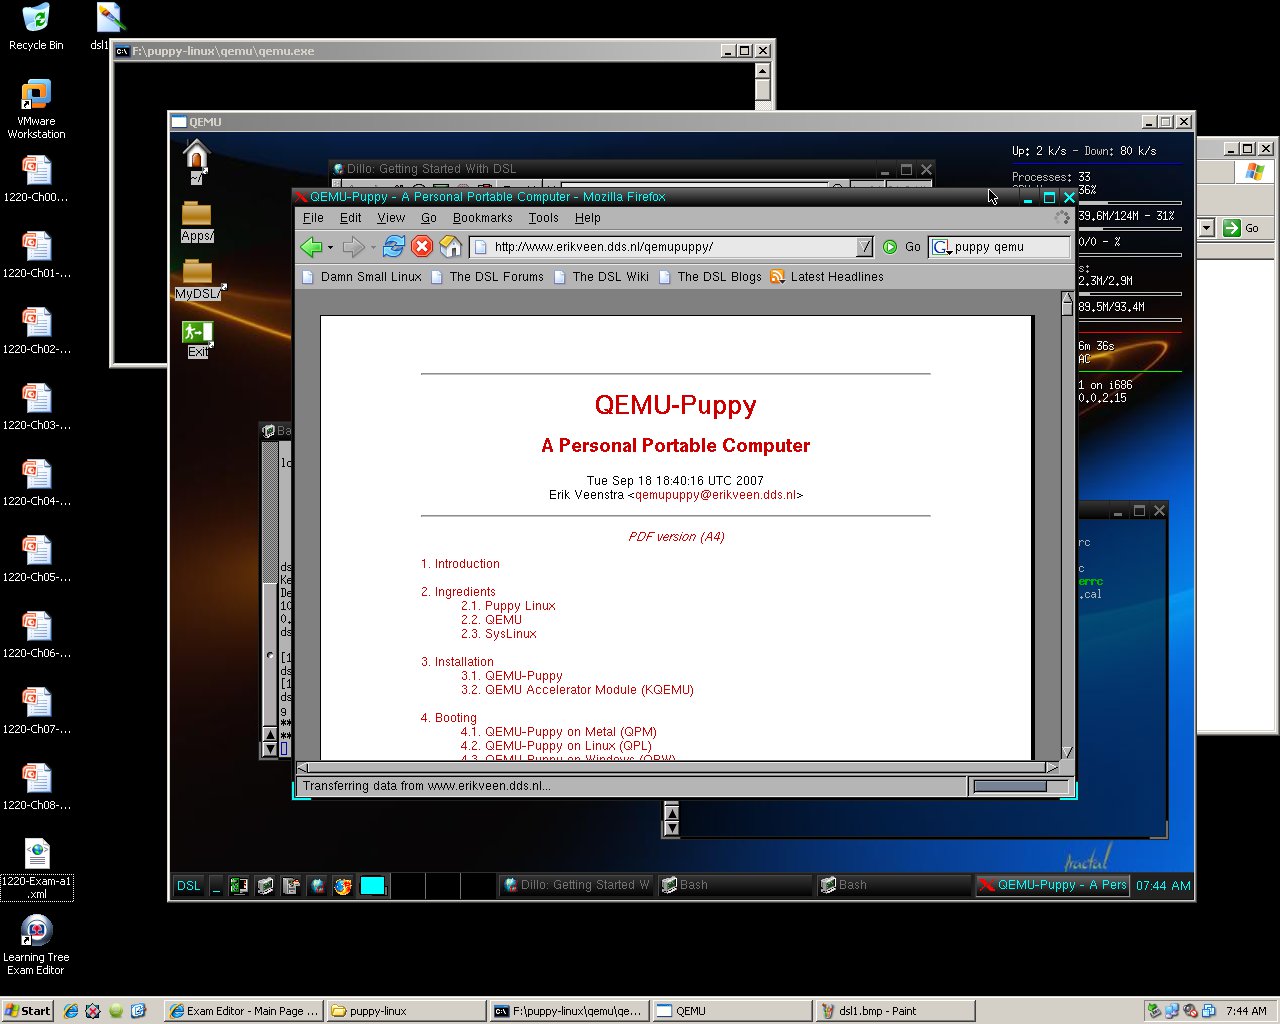Click the Firefox launcher icon in DSL panel
1280x1024 pixels.
click(x=343, y=885)
